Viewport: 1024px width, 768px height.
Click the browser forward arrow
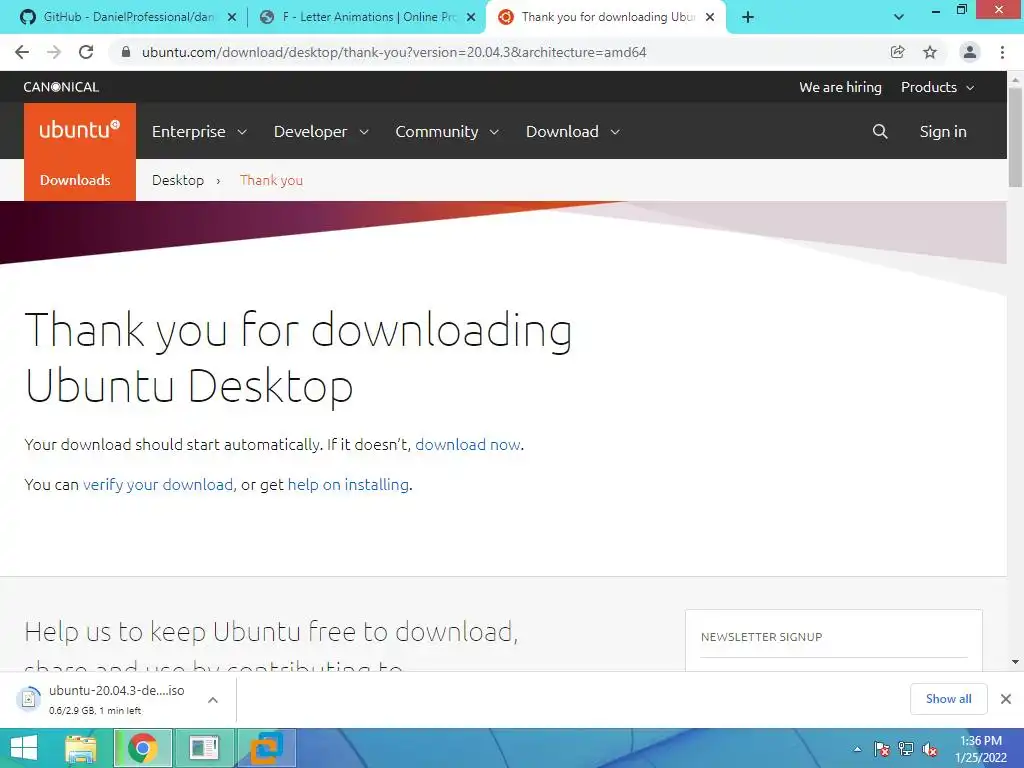pyautogui.click(x=54, y=52)
